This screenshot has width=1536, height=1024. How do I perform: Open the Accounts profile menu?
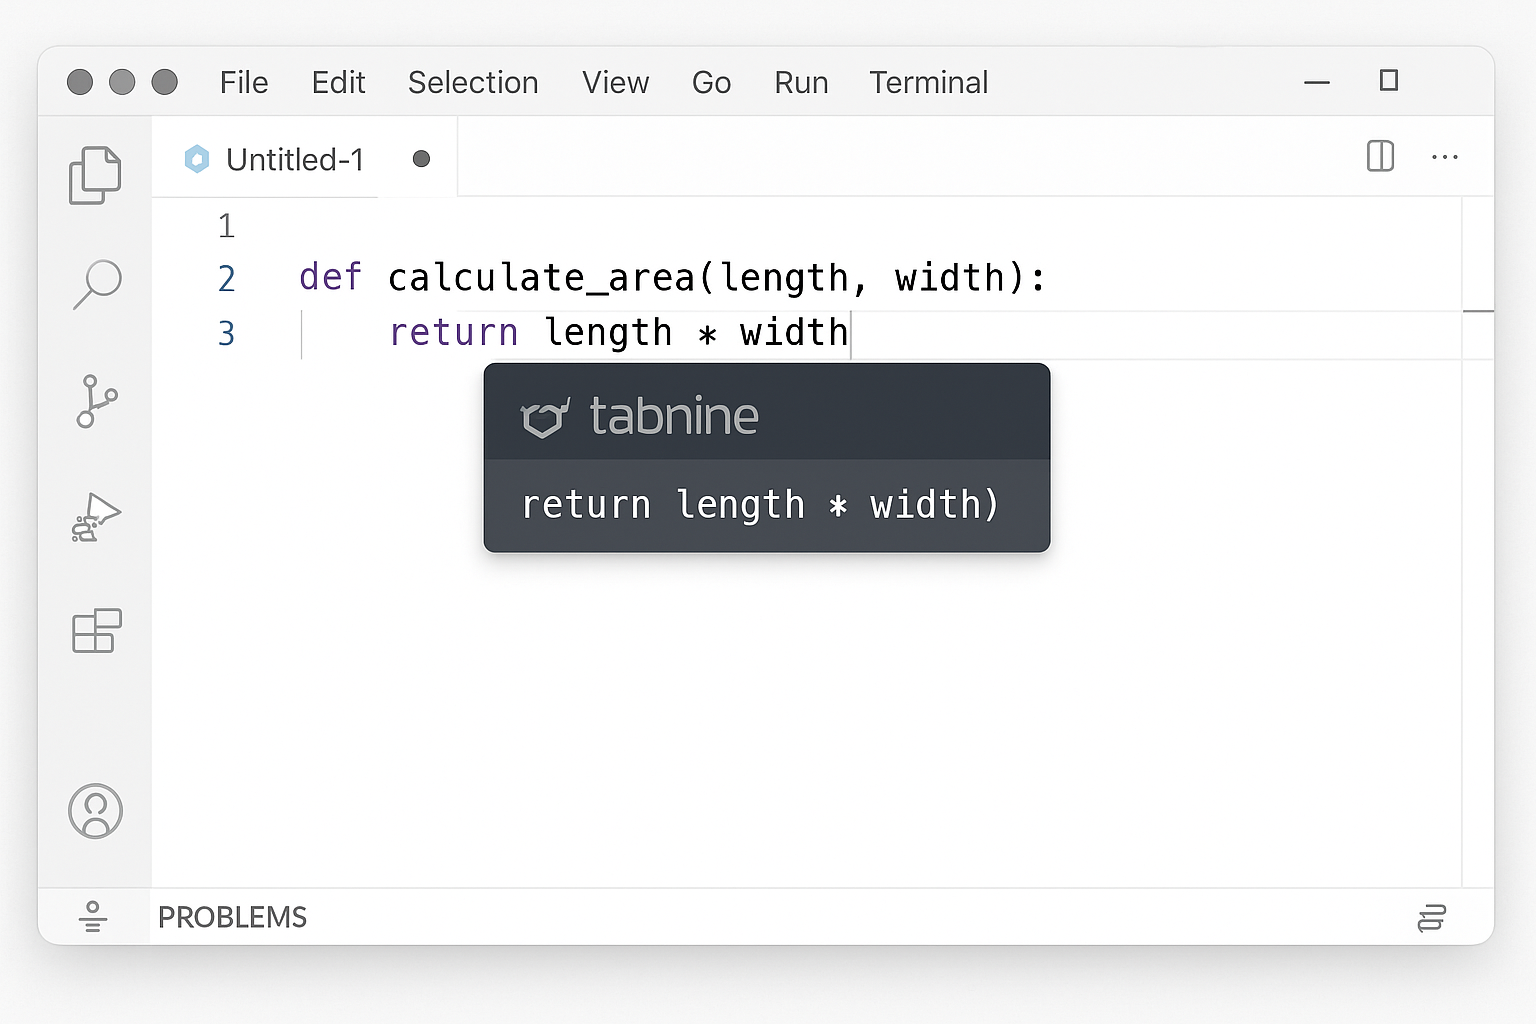[x=96, y=810]
